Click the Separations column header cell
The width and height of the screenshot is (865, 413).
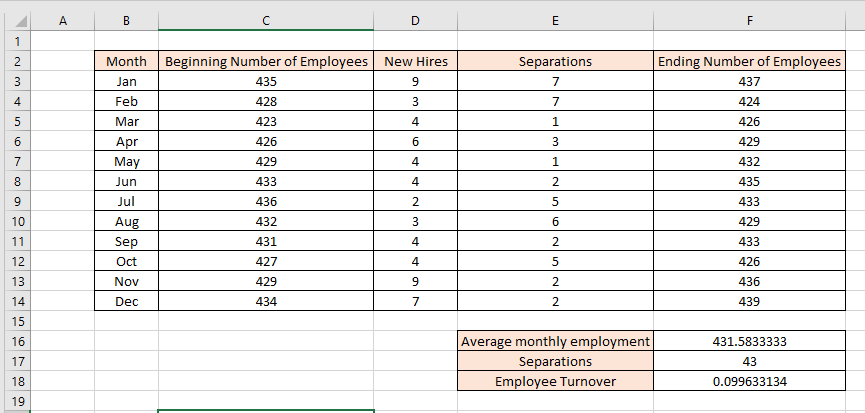click(555, 61)
